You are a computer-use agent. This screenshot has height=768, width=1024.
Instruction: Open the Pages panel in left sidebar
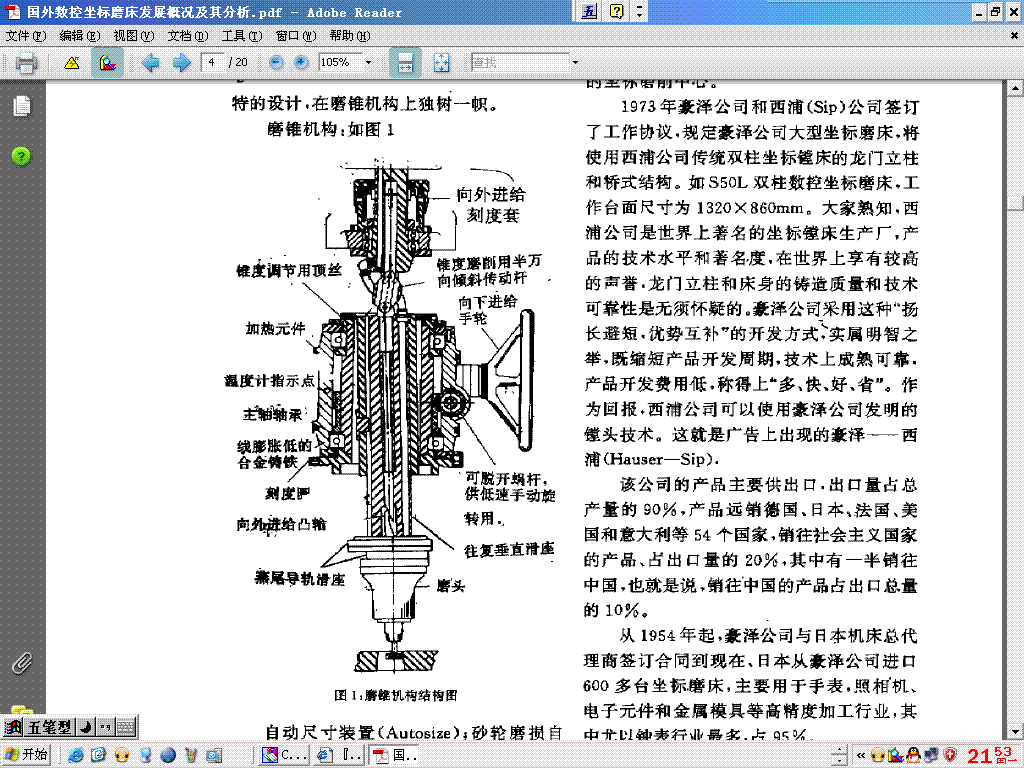[x=22, y=106]
